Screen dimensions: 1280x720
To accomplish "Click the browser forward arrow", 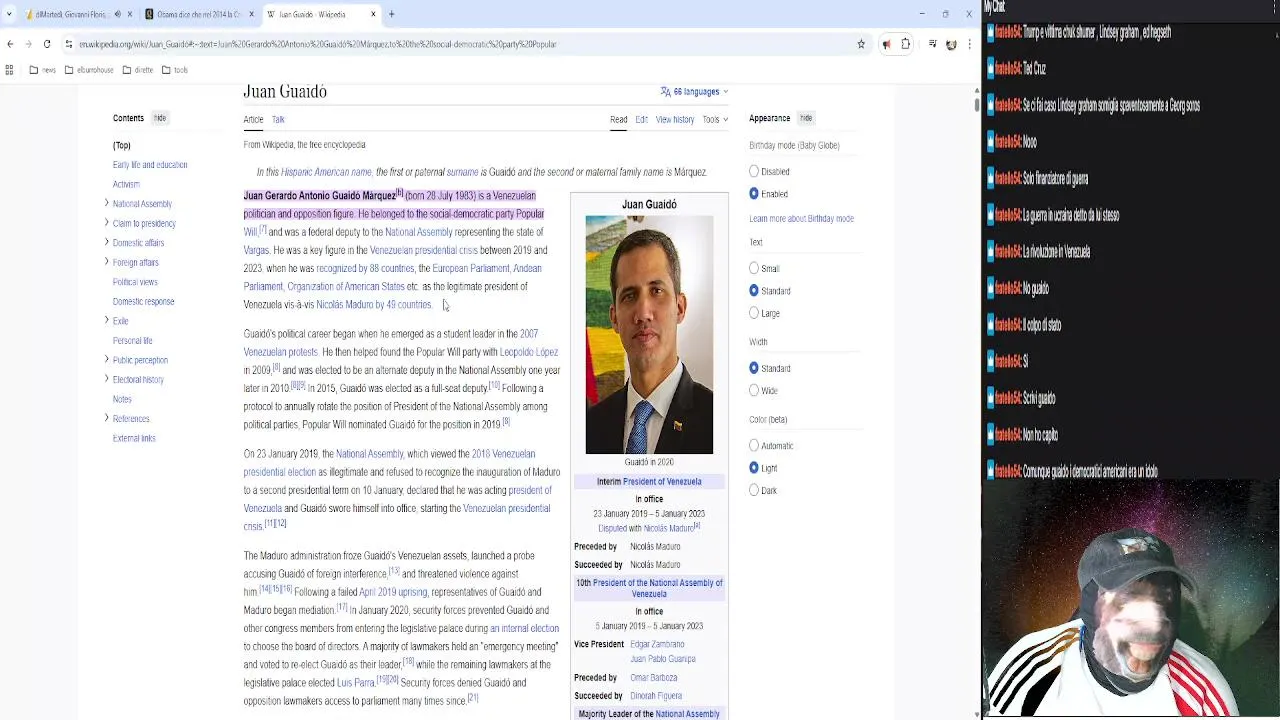I will [x=28, y=44].
